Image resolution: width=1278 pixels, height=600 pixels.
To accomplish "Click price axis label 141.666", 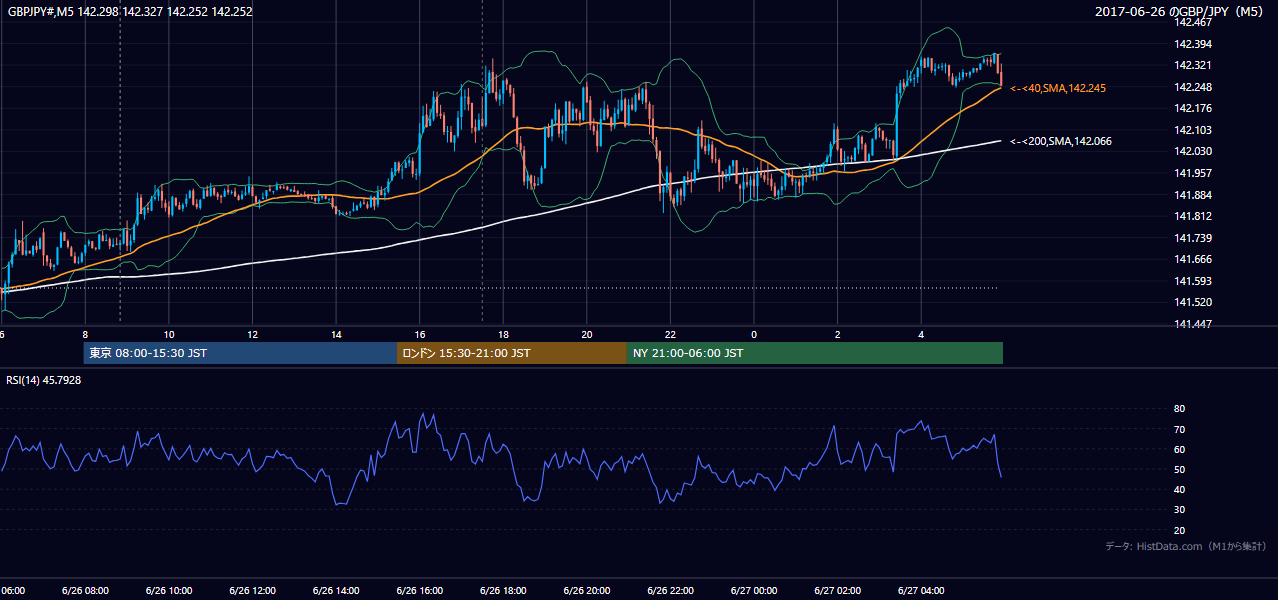I will coord(1193,259).
